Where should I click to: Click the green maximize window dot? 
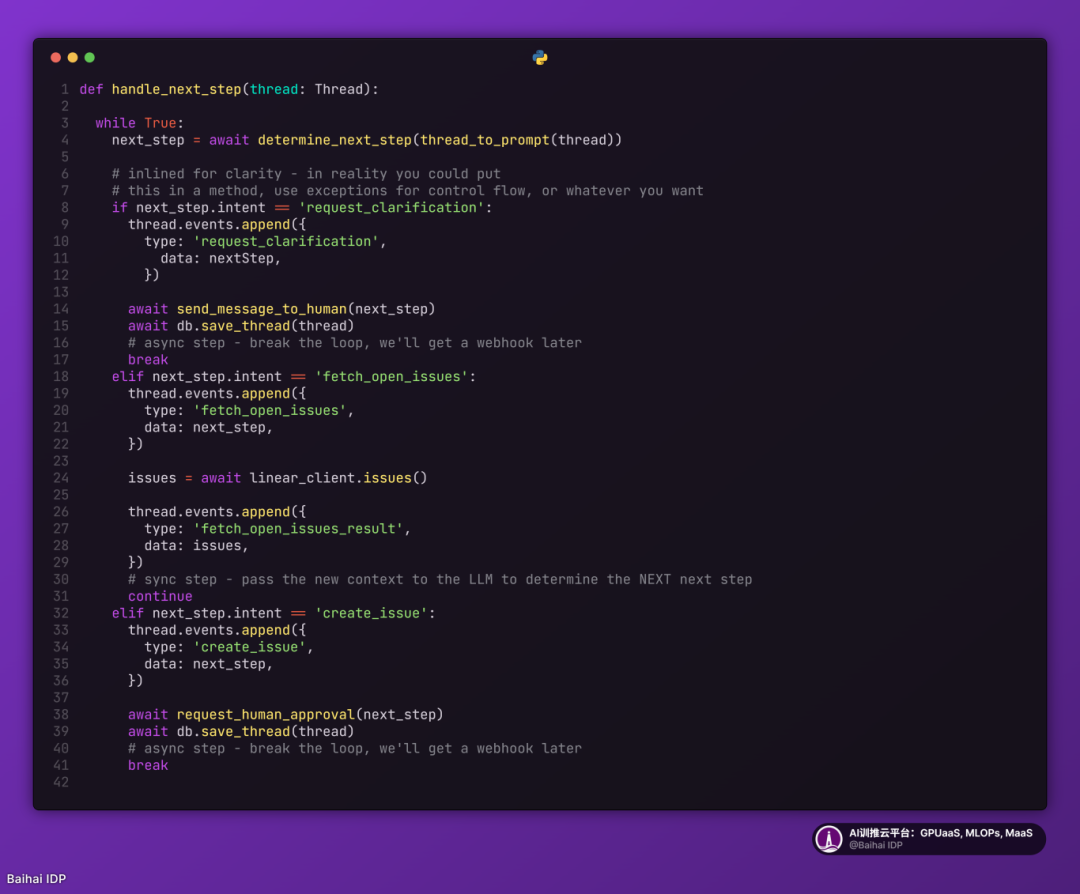click(x=90, y=58)
